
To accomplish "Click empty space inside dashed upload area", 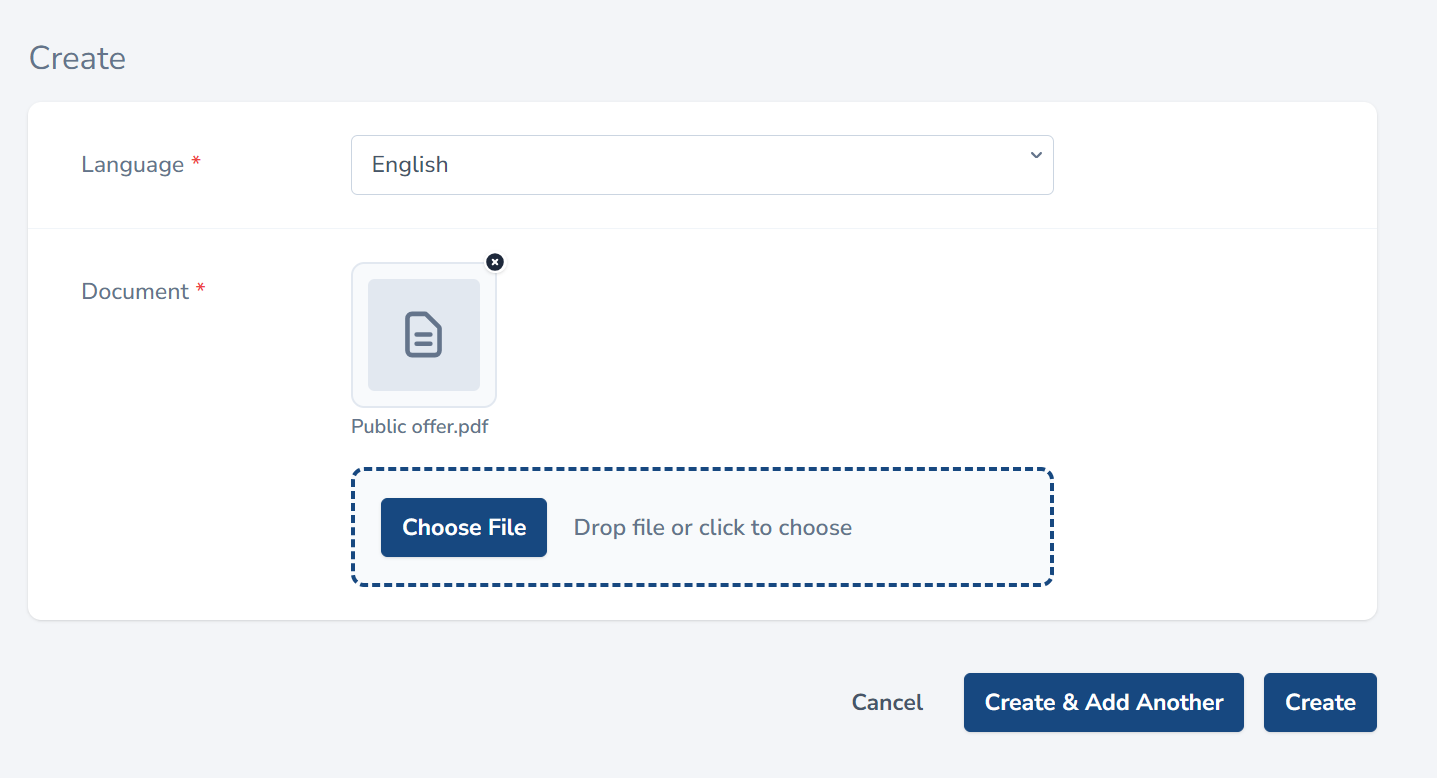I will pos(950,528).
